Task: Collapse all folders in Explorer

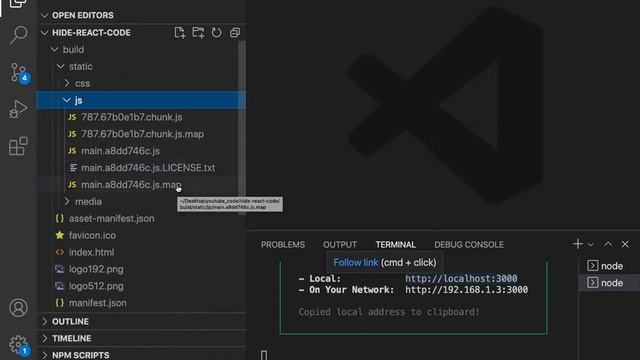Action: tap(235, 33)
